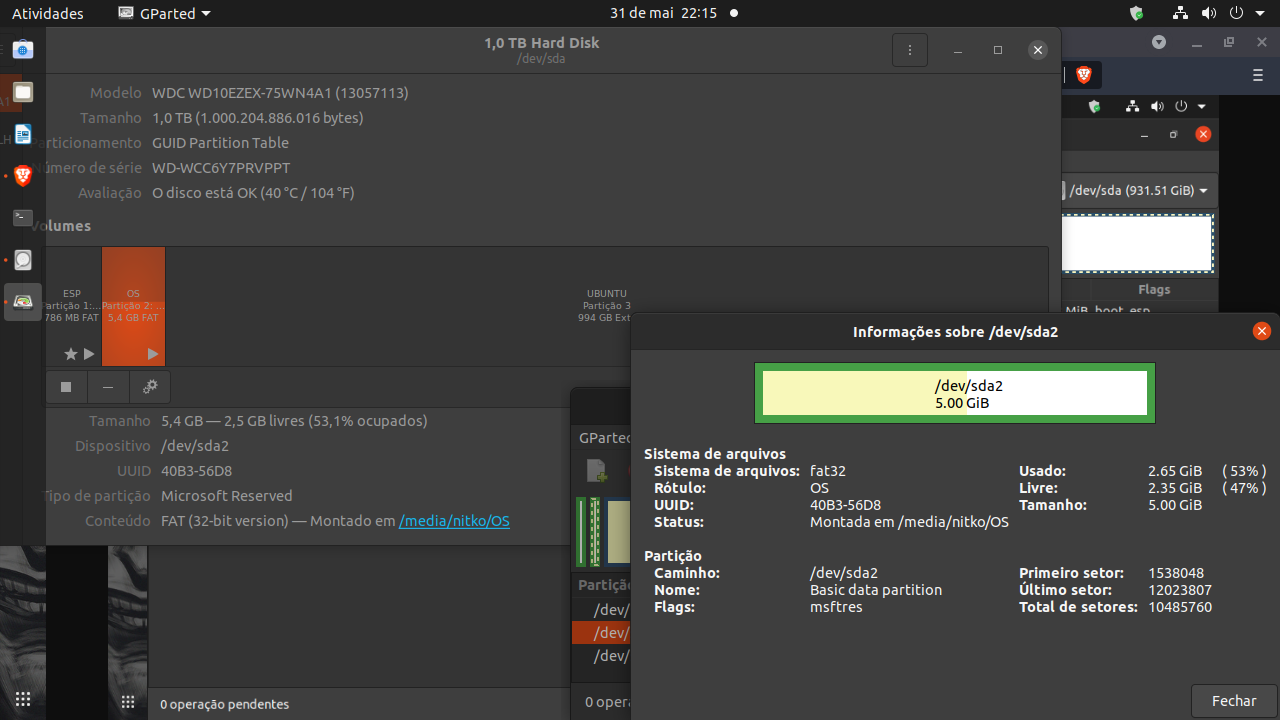Image resolution: width=1280 pixels, height=720 pixels.
Task: Click 'Montada em /media/nitko/OS' status text
Action: click(909, 522)
